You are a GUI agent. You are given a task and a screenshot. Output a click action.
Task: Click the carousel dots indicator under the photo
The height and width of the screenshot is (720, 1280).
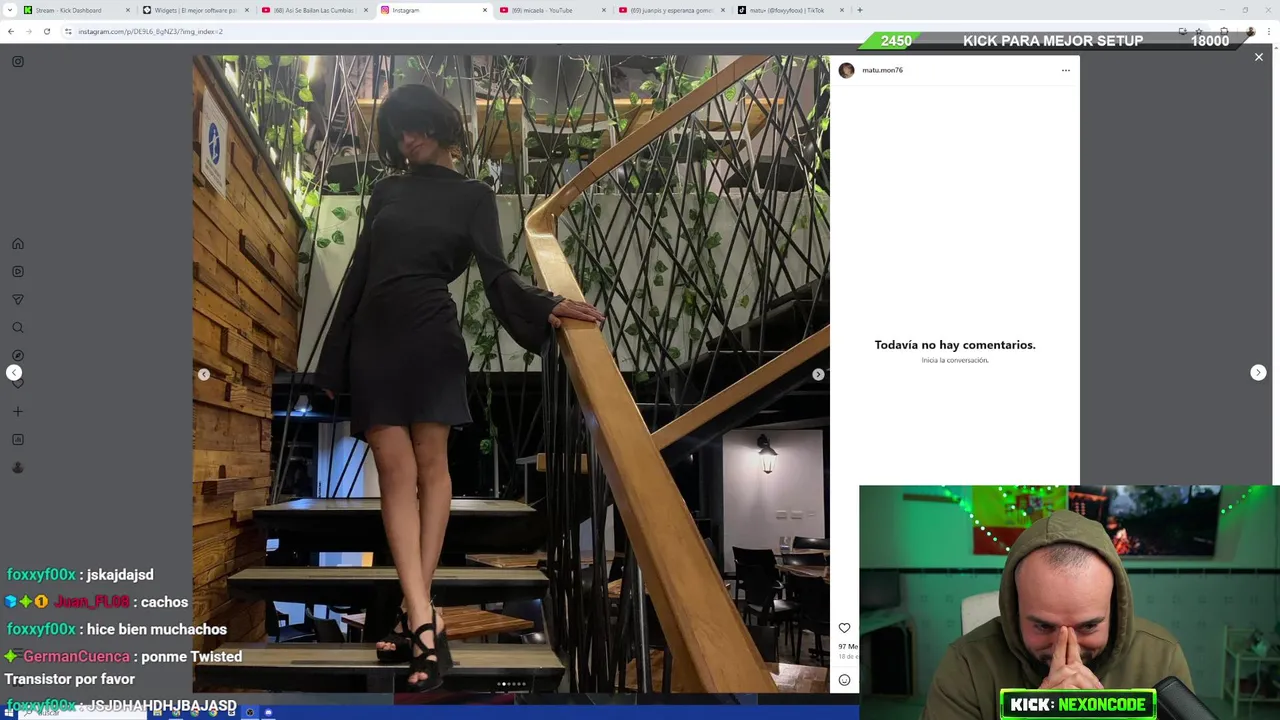coord(511,684)
